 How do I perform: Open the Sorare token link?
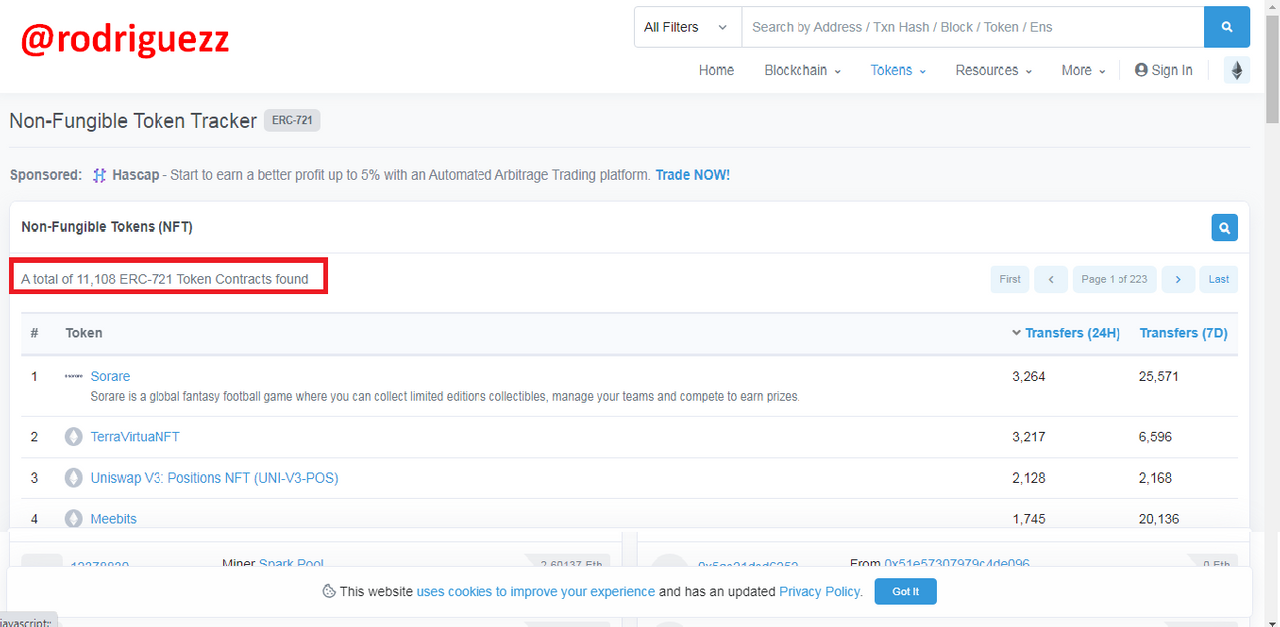coord(110,376)
